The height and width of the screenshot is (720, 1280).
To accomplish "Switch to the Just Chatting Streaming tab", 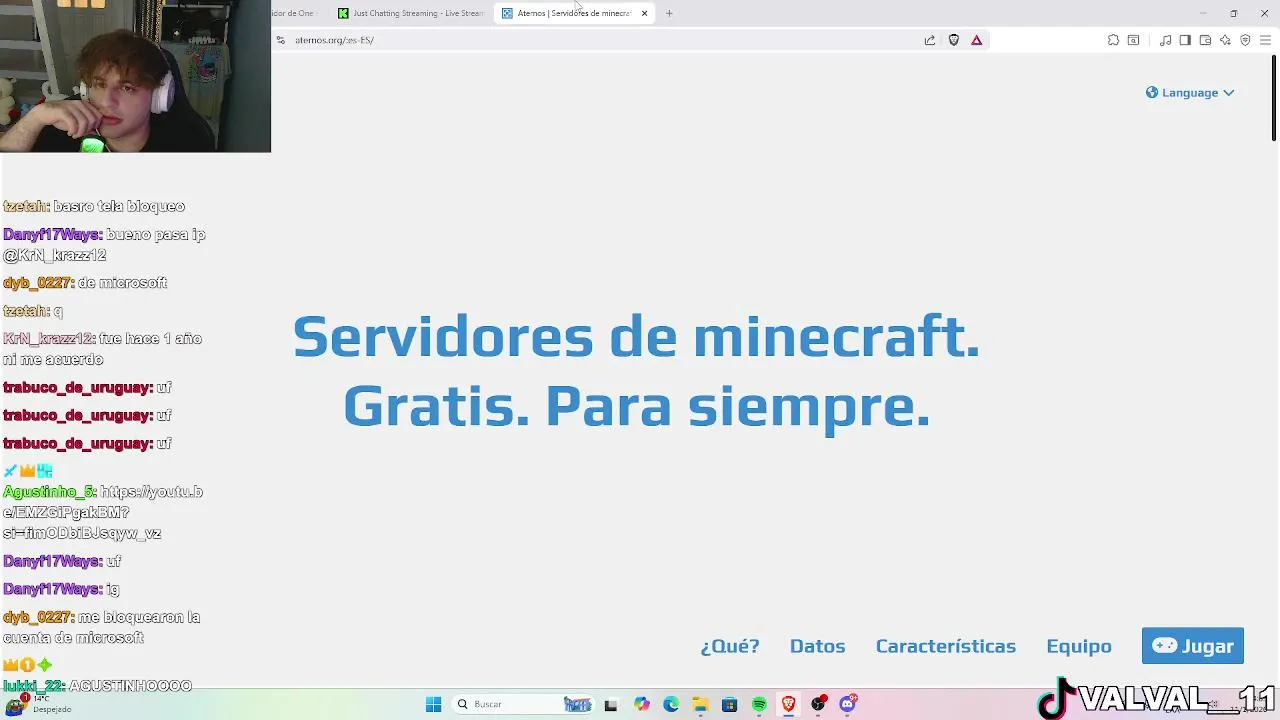I will (411, 13).
